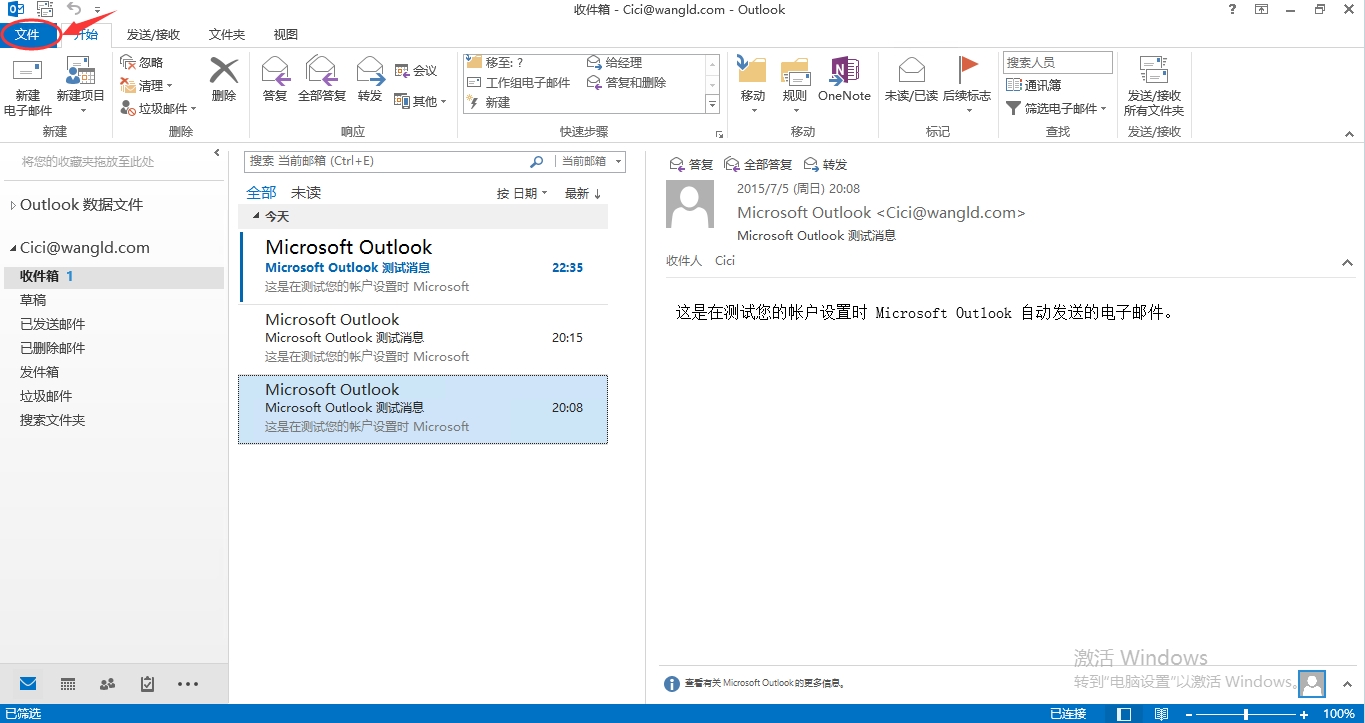
Task: Open the More (其他) respond dropdown
Action: (420, 101)
